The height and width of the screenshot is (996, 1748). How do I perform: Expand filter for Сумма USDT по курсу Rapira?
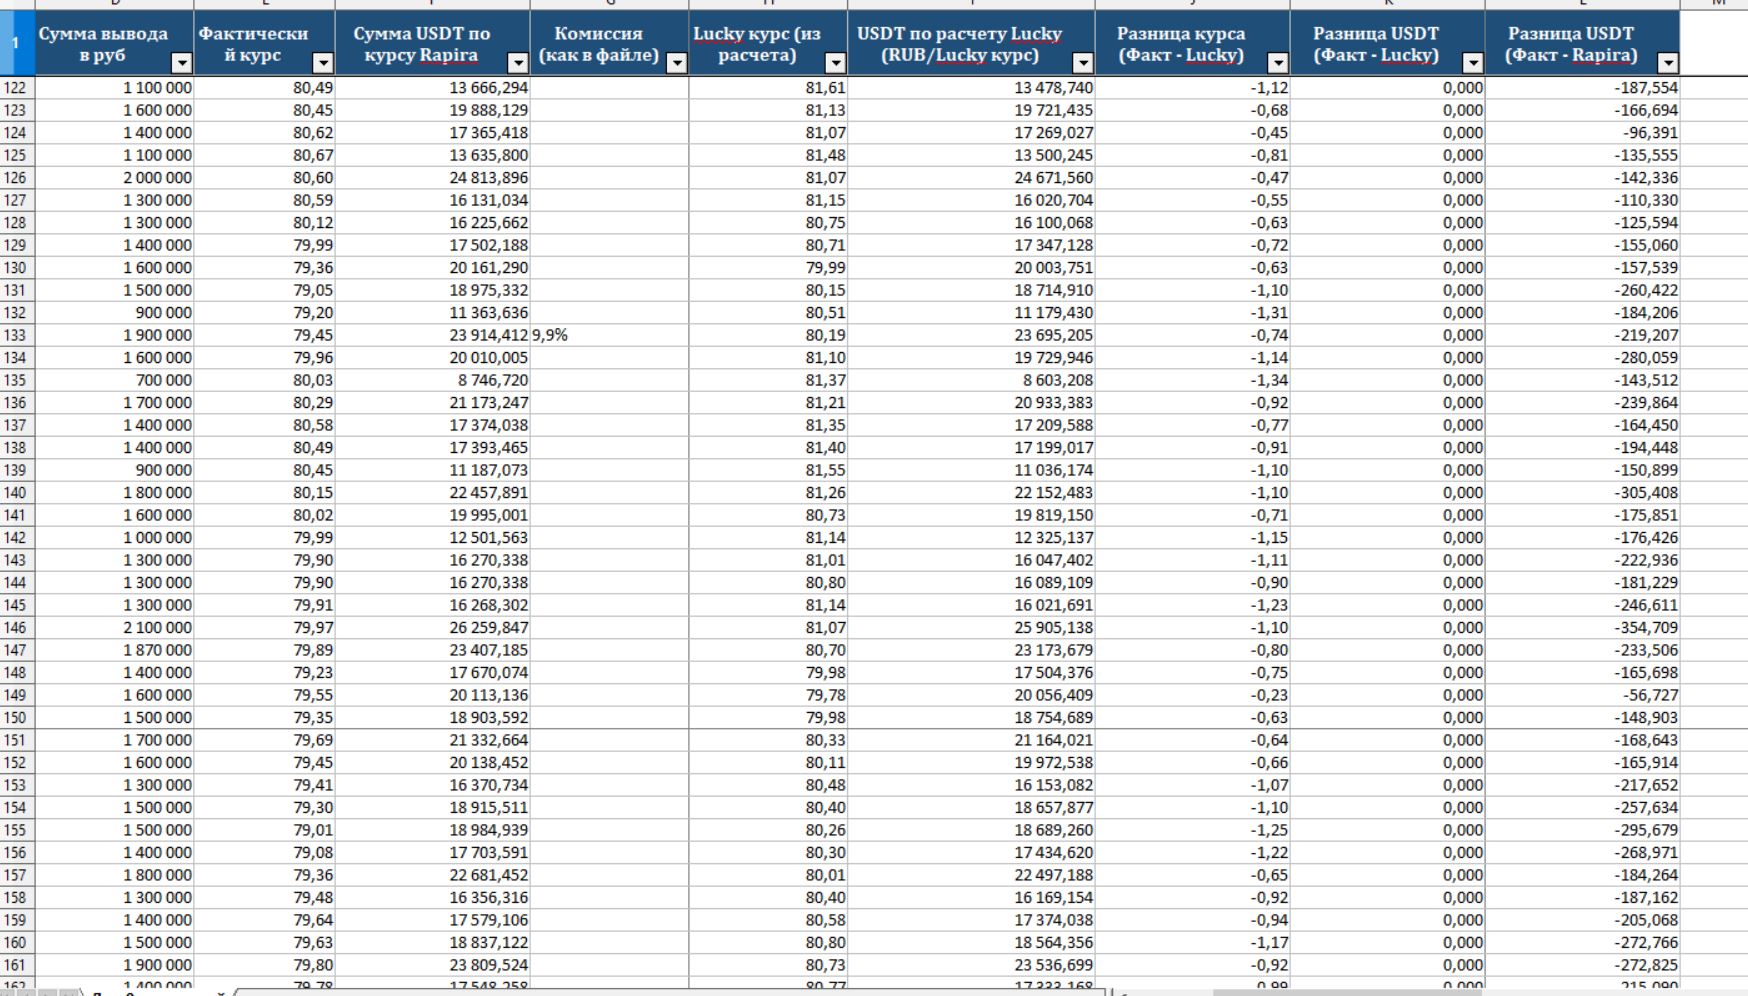click(x=517, y=63)
